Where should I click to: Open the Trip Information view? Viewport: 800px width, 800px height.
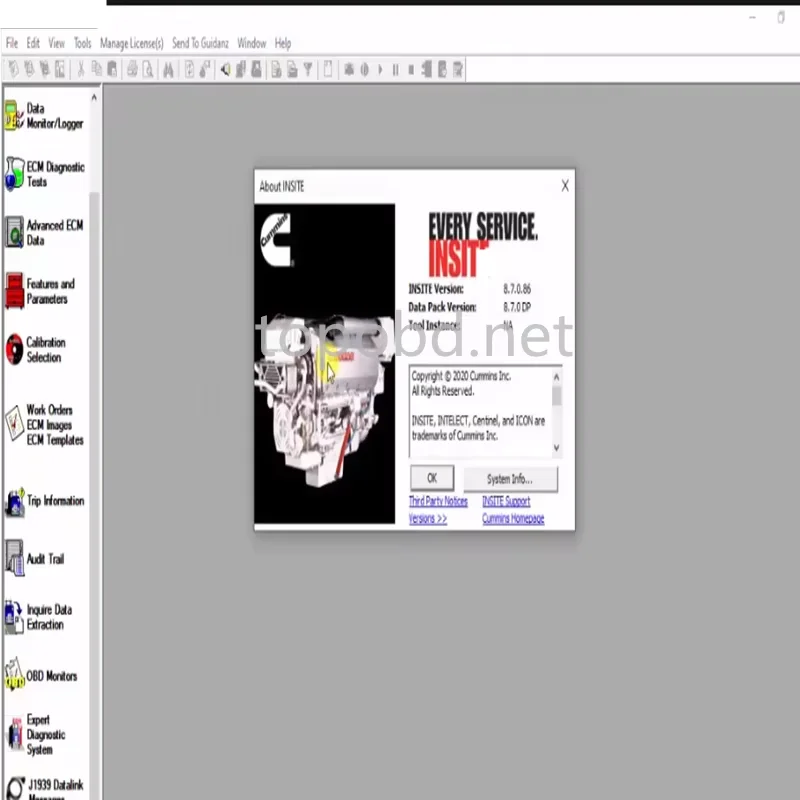(x=45, y=501)
